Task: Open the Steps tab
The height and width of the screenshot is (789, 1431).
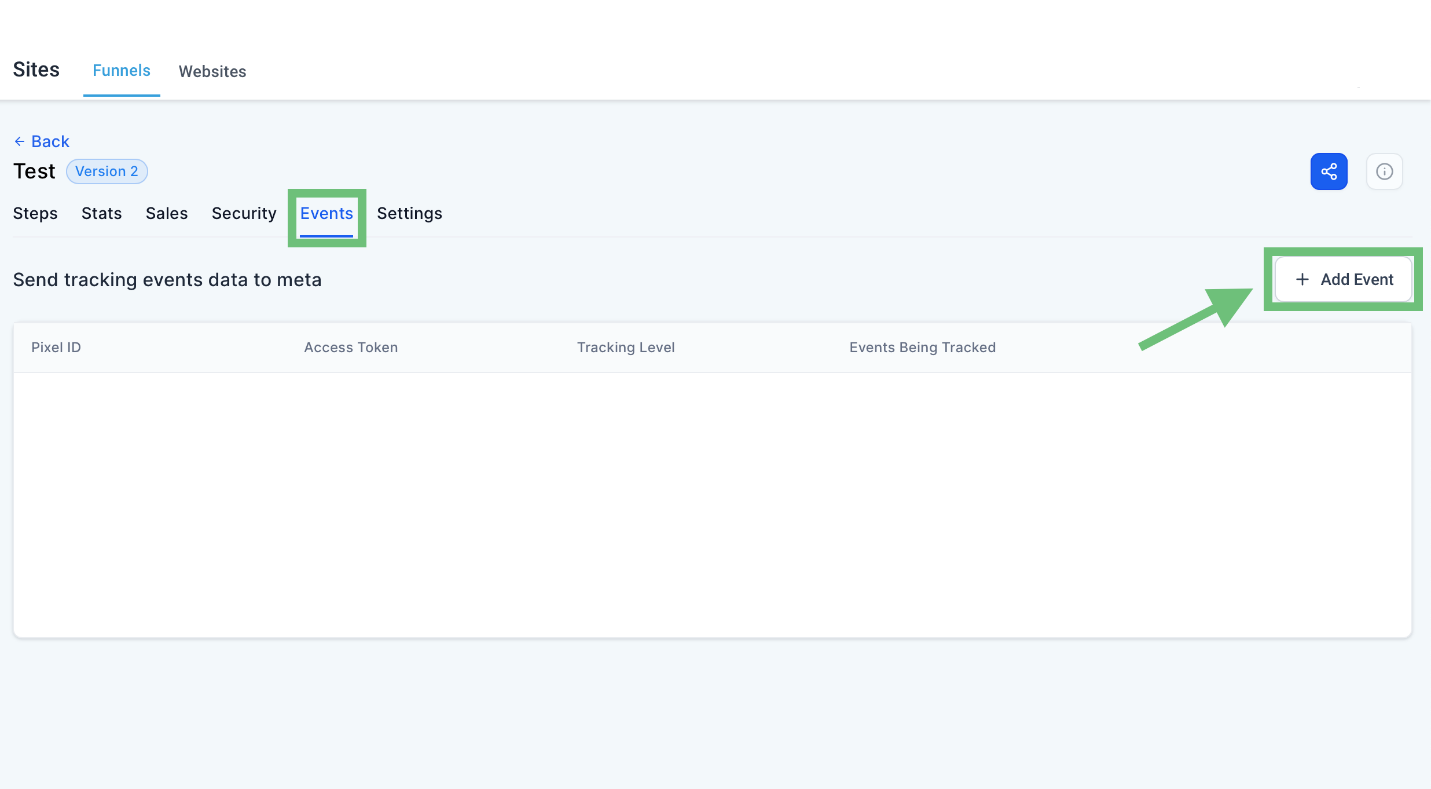Action: click(x=35, y=213)
